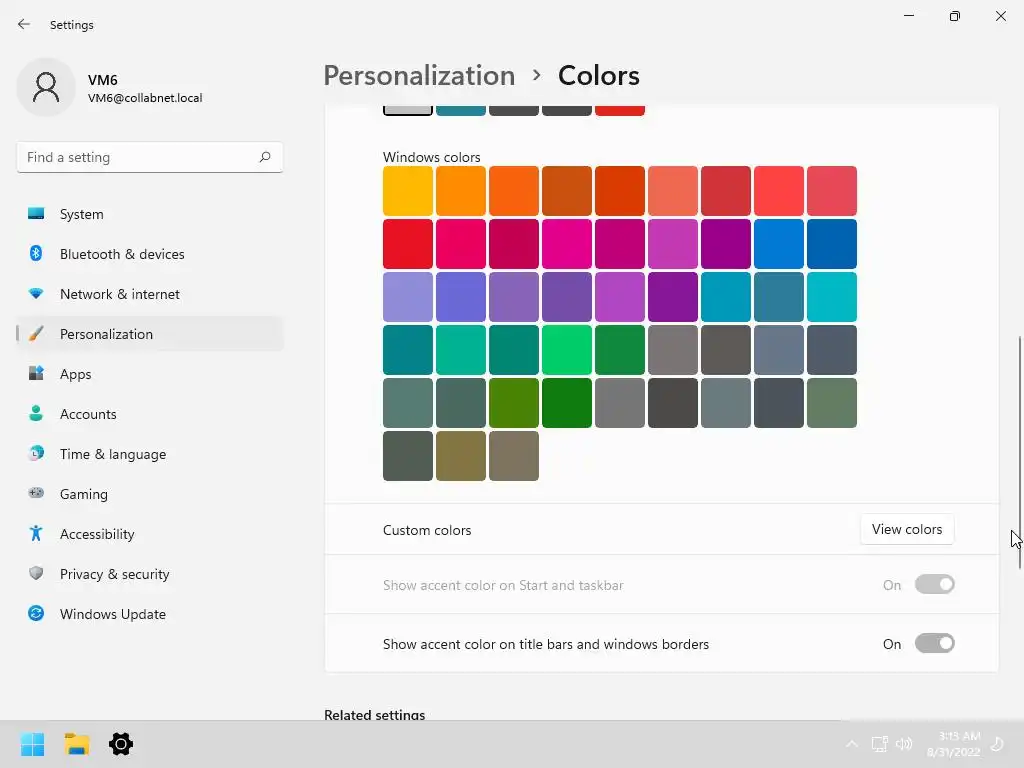Screen dimensions: 1024x768
Task: Click the Network wifi icon in sidebar
Action: (x=36, y=293)
